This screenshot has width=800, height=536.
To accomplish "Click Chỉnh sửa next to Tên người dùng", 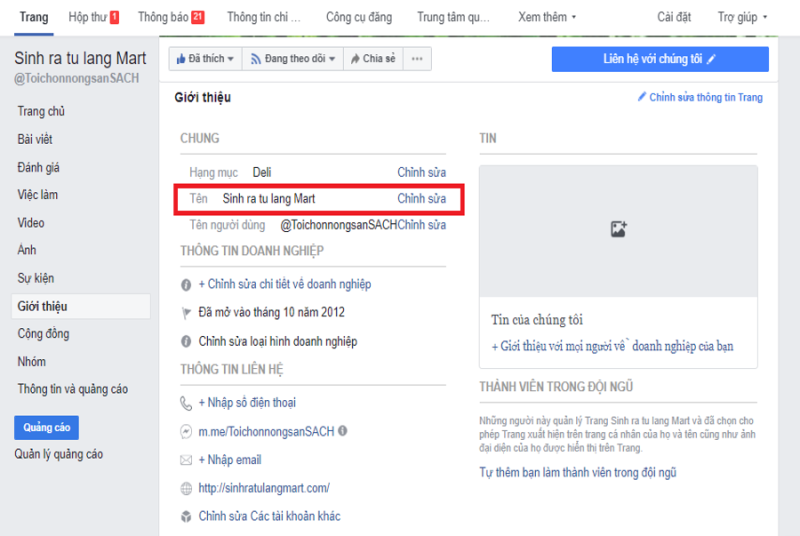I will tap(421, 225).
